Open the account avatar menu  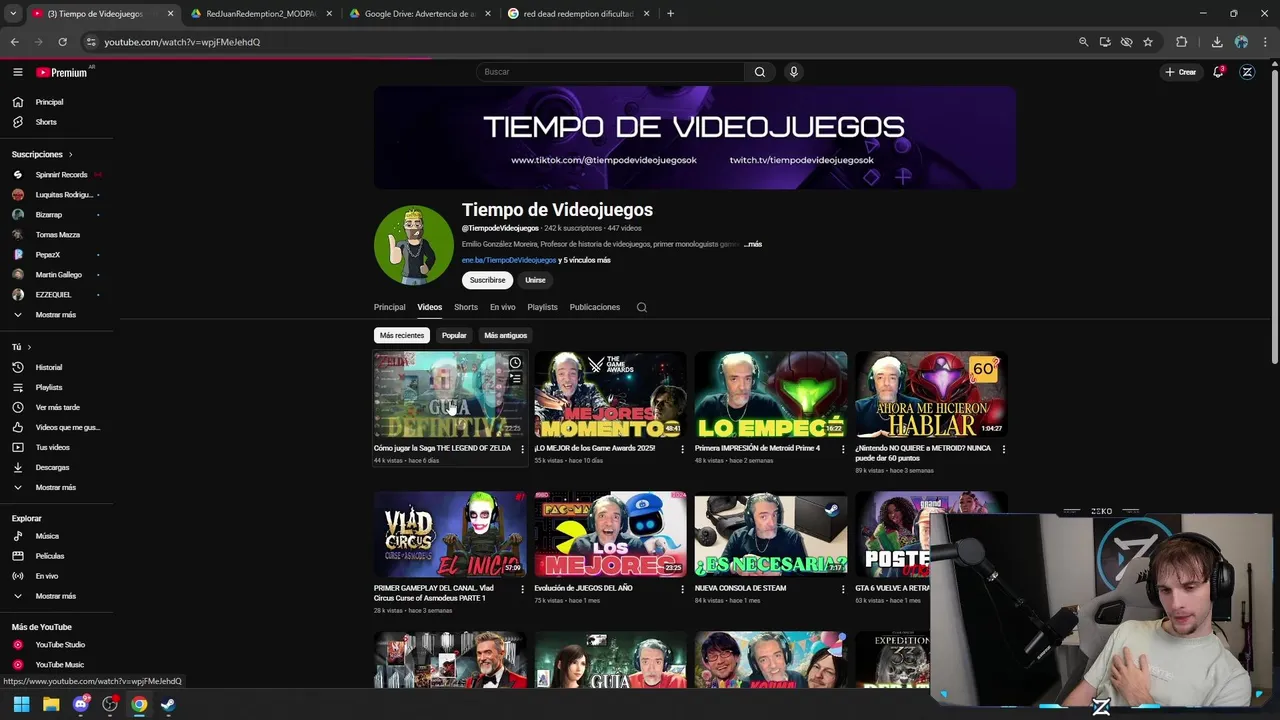click(x=1247, y=72)
